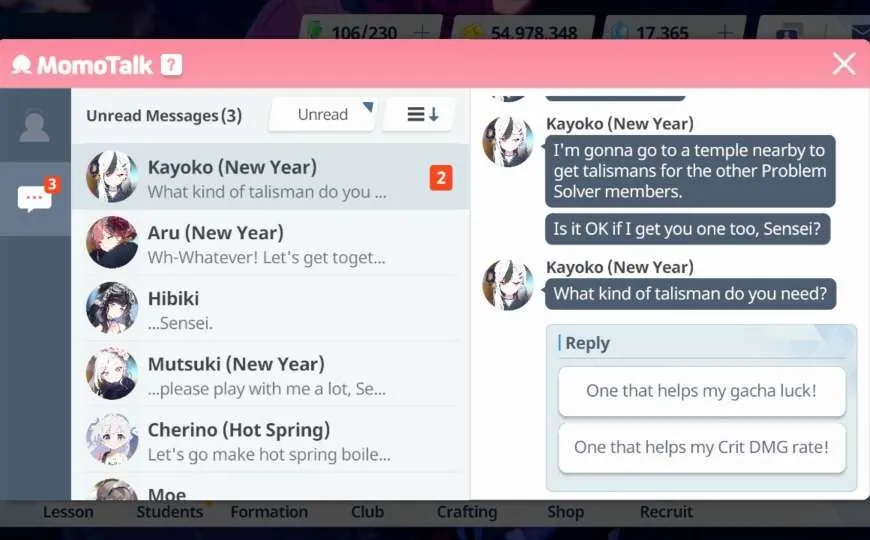Viewport: 870px width, 540px height.
Task: Click the MomoTalk logo icon
Action: [x=22, y=65]
